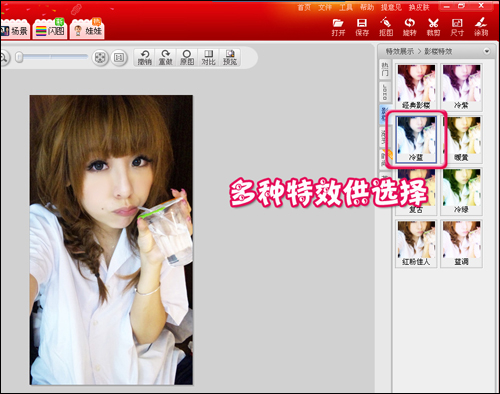This screenshot has width=500, height=394.
Task: Open the 旋转 rotate tool
Action: pos(409,27)
